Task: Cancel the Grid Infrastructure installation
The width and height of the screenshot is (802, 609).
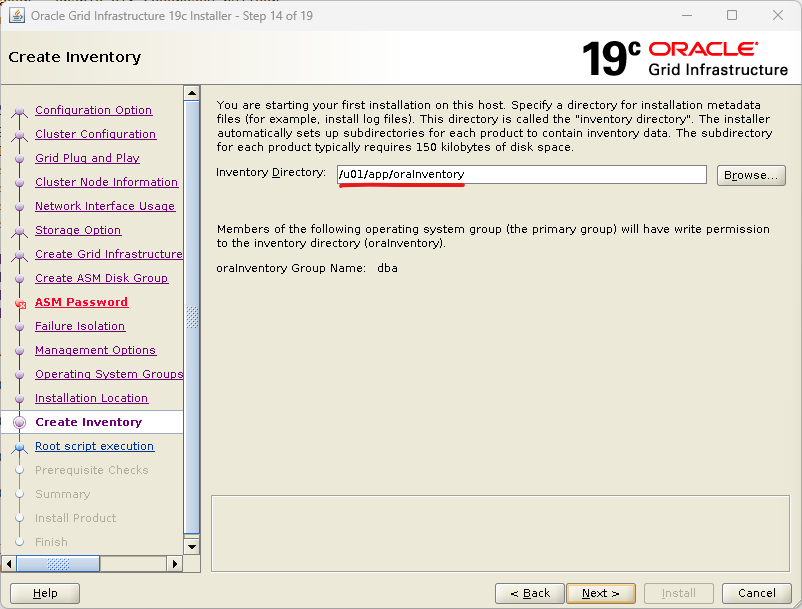Action: coord(757,593)
